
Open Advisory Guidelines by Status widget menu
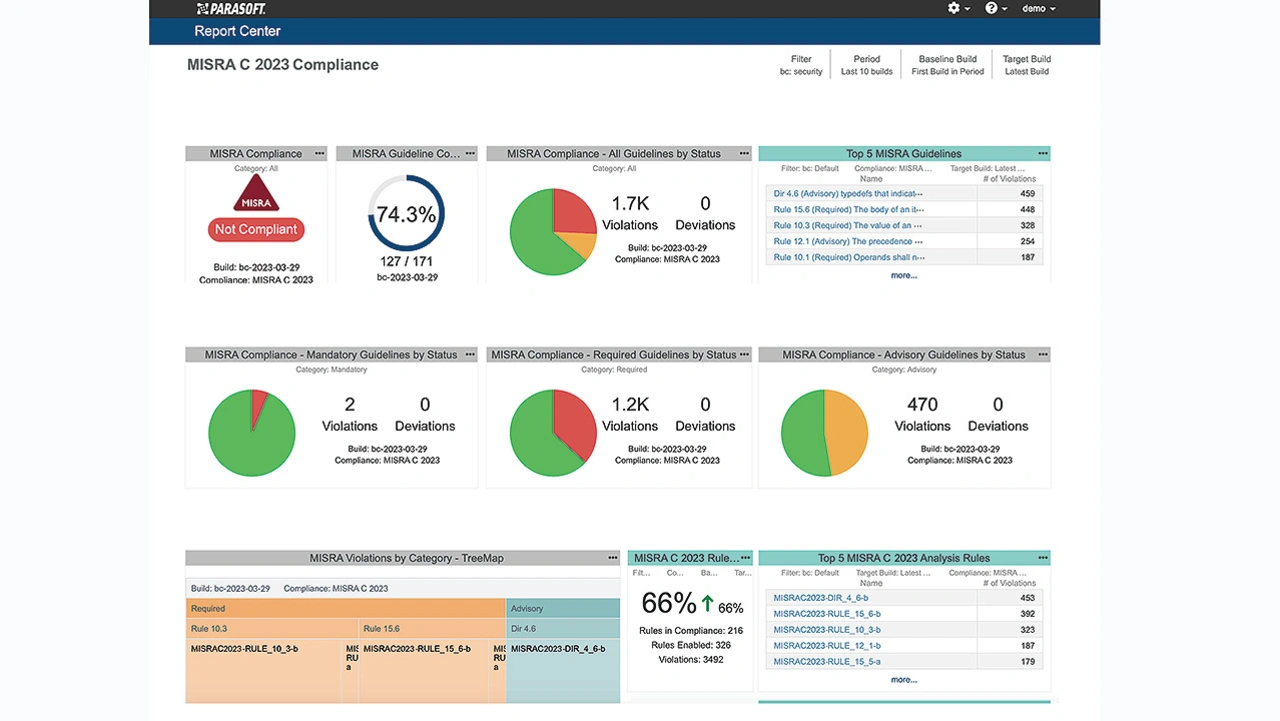click(1042, 355)
